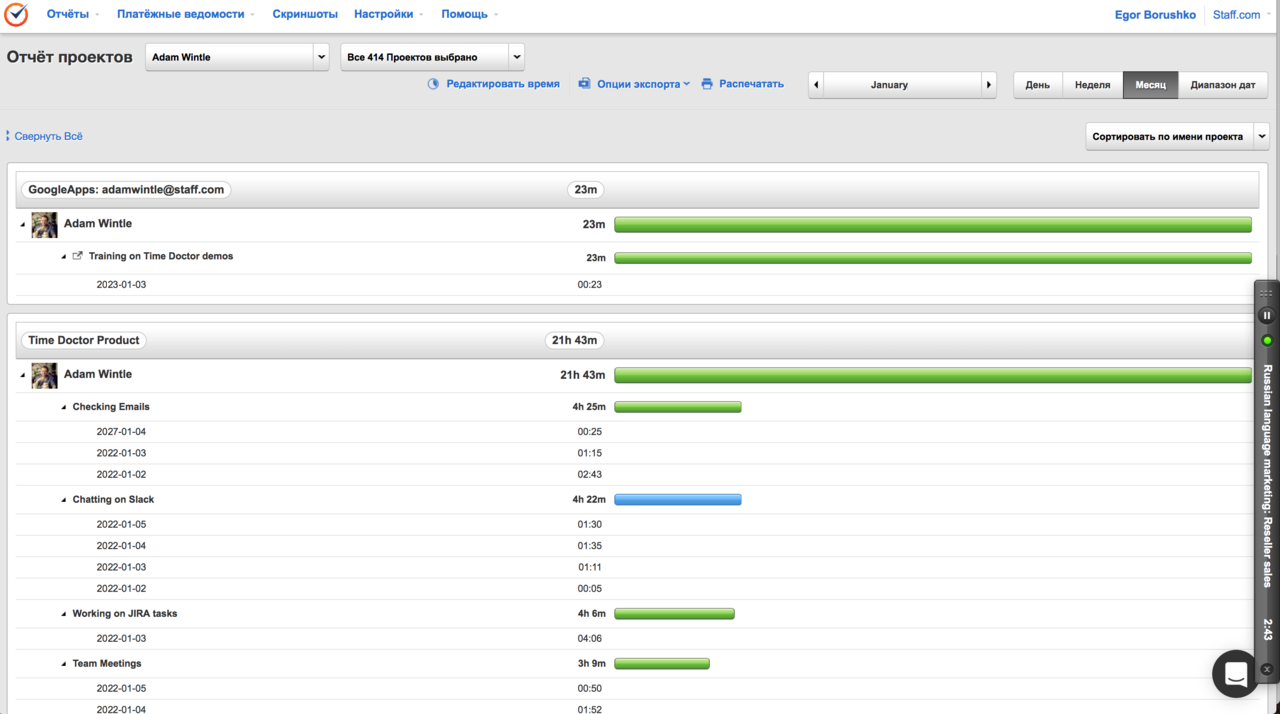Image resolution: width=1280 pixels, height=714 pixels.
Task: Select the Диапазон дат view
Action: [x=1222, y=85]
